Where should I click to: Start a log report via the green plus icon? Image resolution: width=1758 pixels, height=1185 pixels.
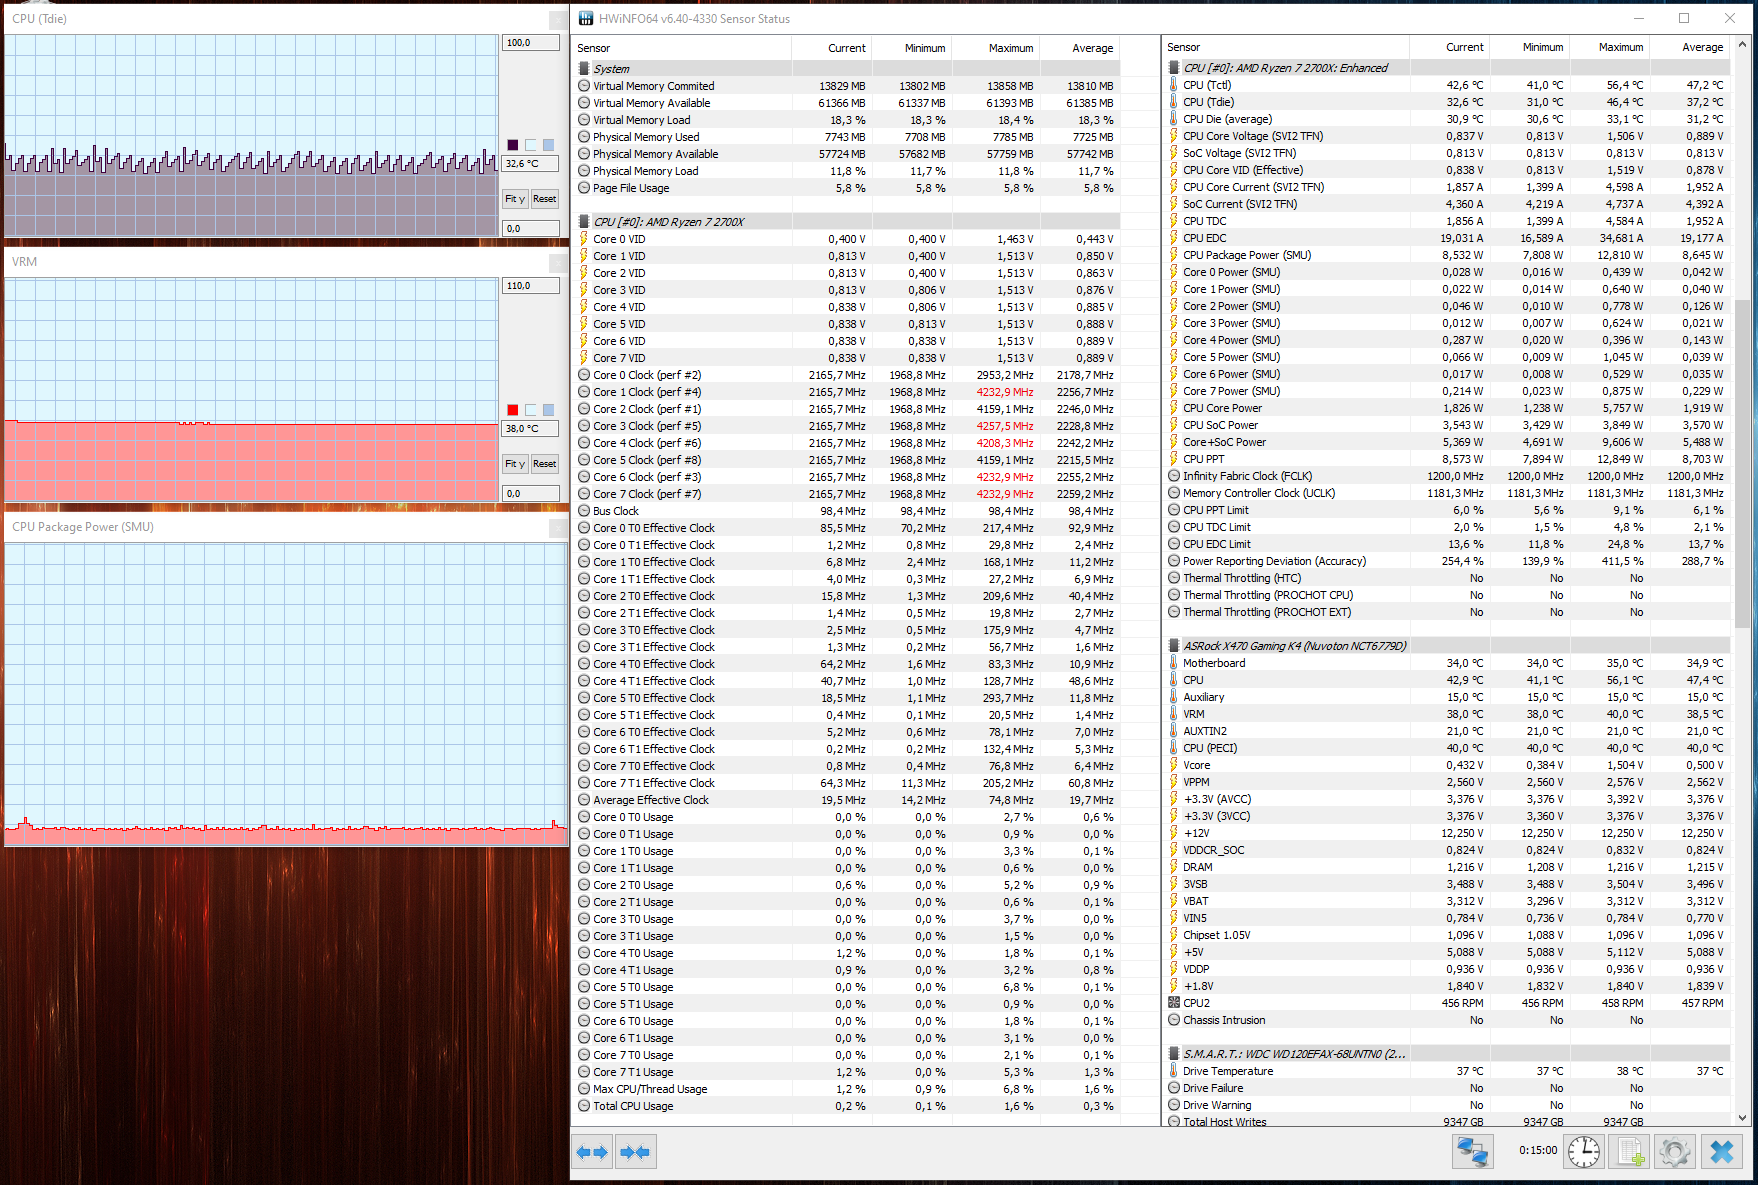point(1630,1151)
